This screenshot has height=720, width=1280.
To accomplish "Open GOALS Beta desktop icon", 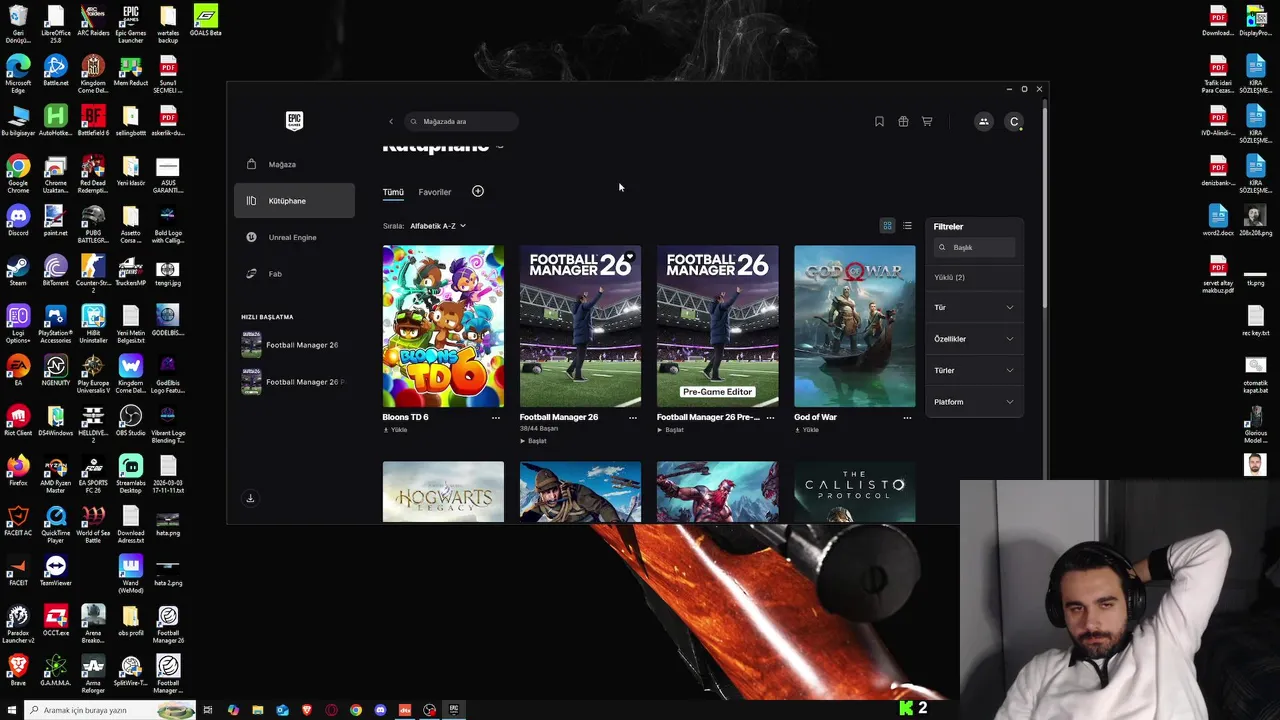I will pyautogui.click(x=205, y=22).
